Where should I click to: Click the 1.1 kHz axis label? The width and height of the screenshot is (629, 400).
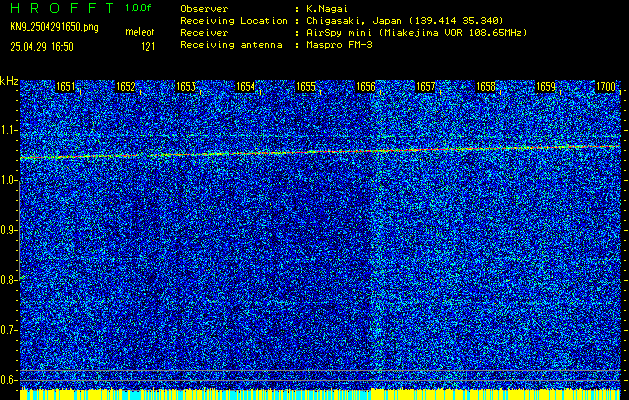pyautogui.click(x=8, y=130)
